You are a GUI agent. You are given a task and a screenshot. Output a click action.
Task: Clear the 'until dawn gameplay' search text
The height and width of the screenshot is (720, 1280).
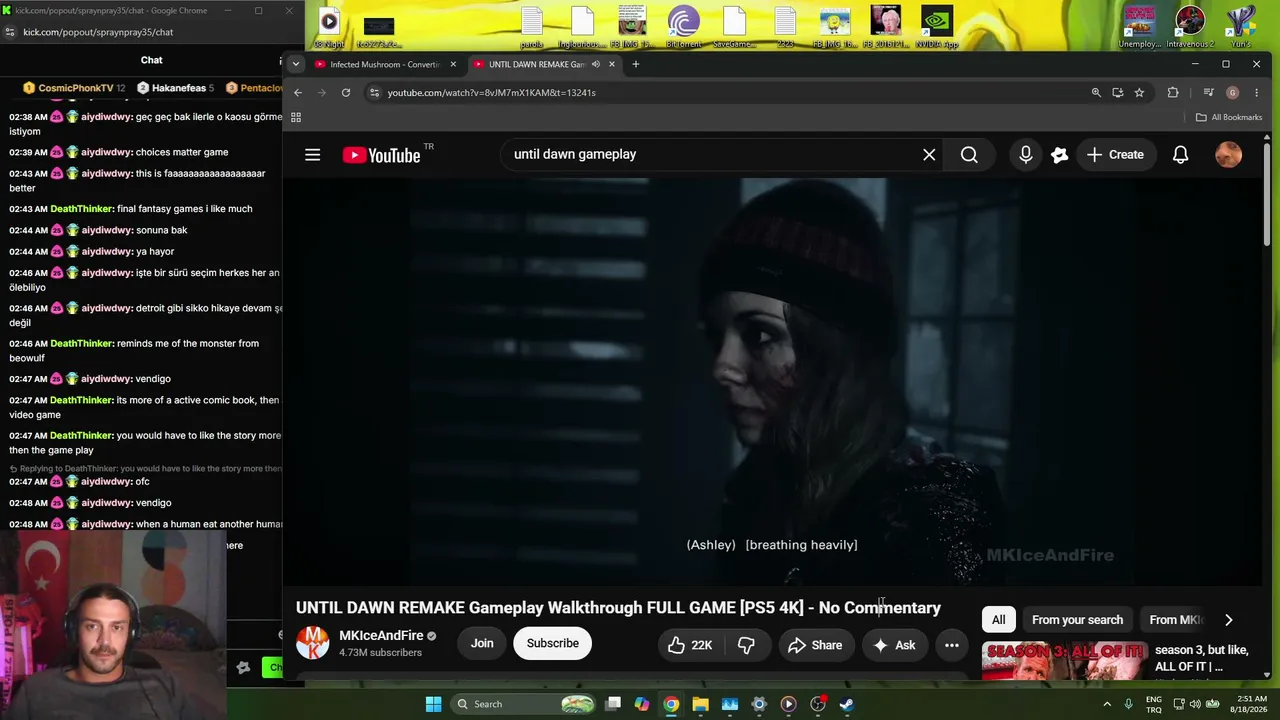tap(929, 155)
